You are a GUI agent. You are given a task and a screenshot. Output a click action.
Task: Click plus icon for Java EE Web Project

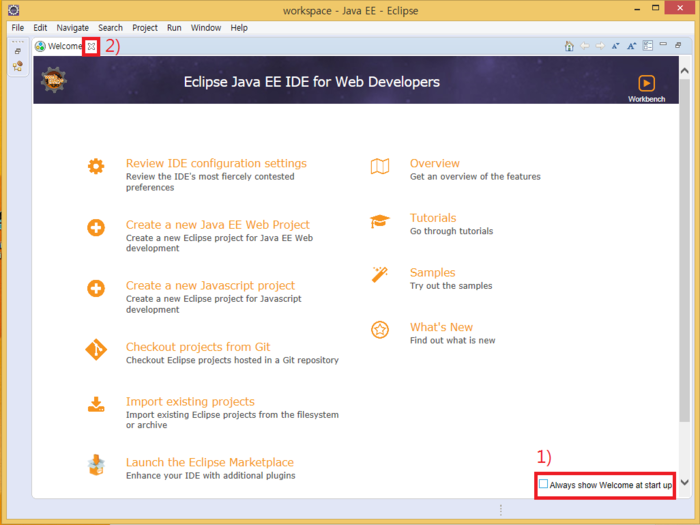(x=96, y=228)
